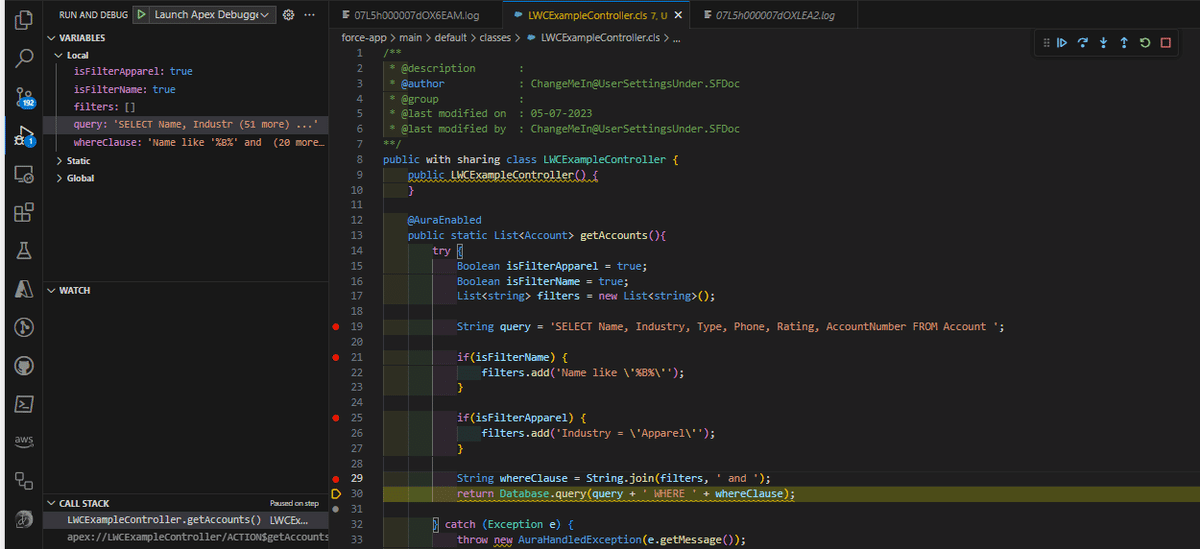Toggle the breakpoint on line 25

(x=336, y=417)
